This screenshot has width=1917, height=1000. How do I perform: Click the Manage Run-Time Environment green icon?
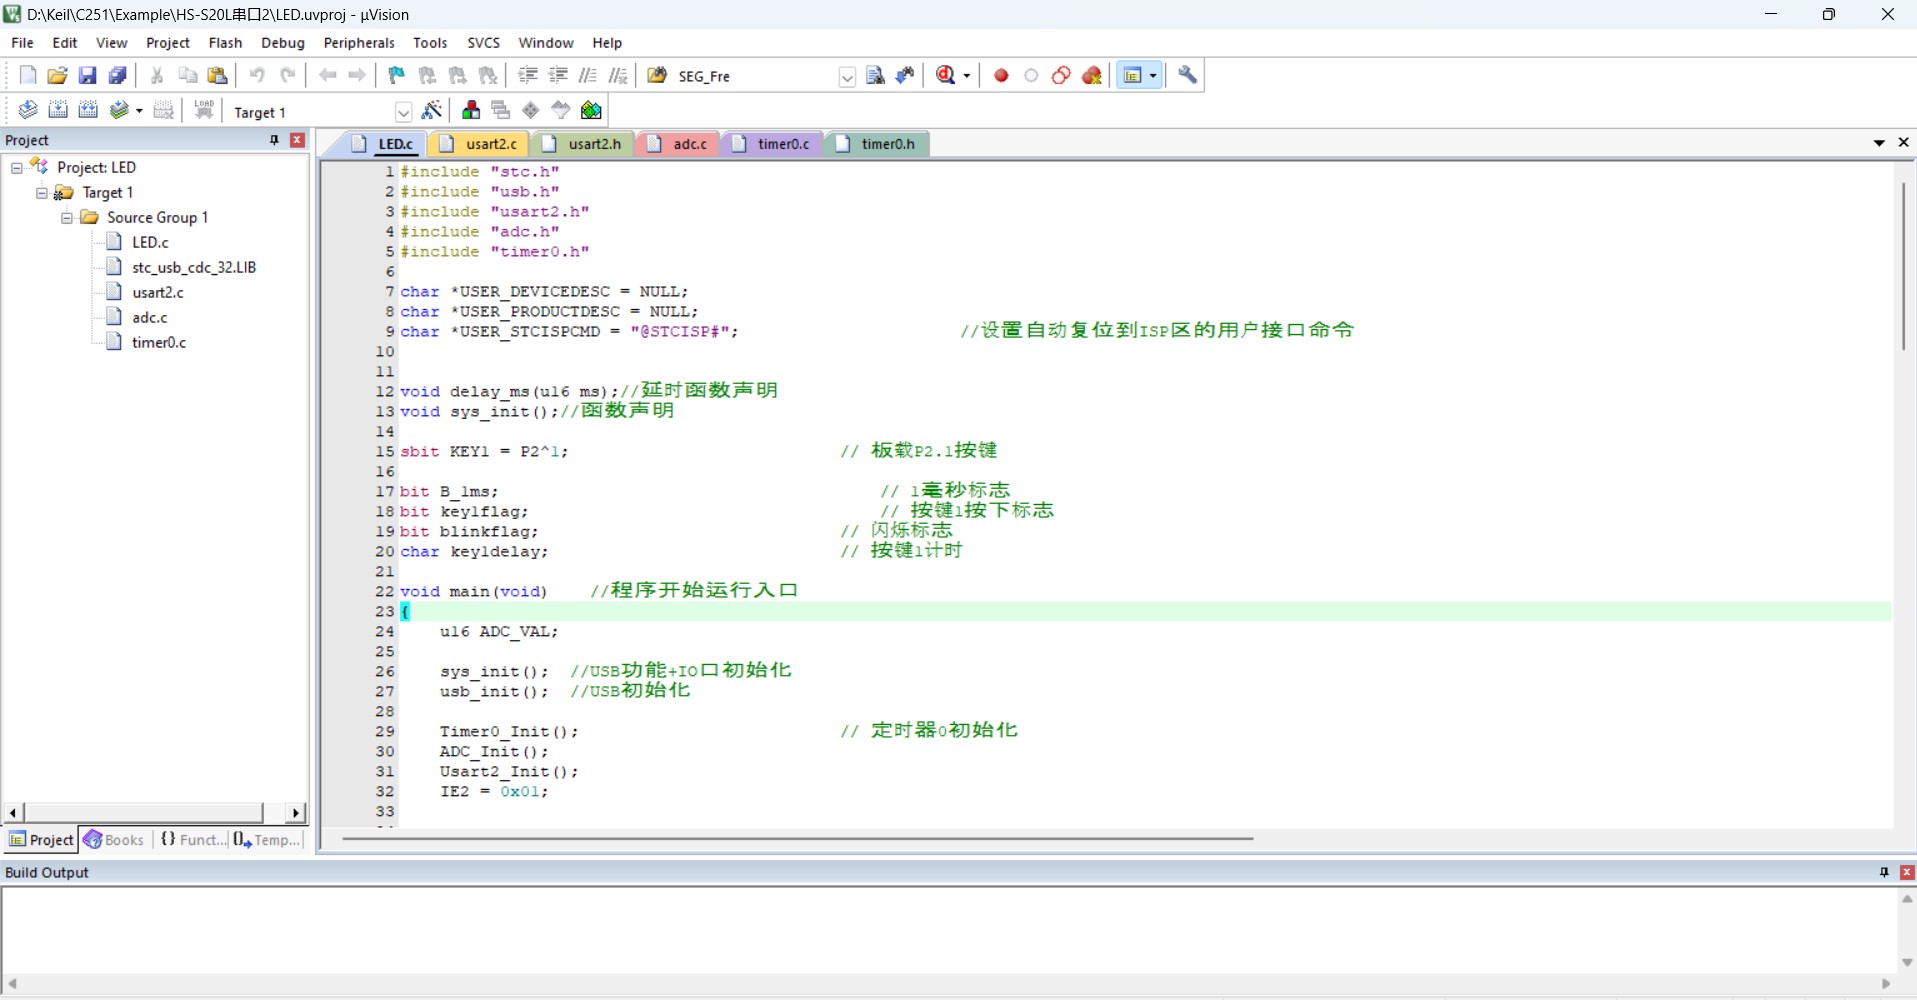tap(592, 110)
